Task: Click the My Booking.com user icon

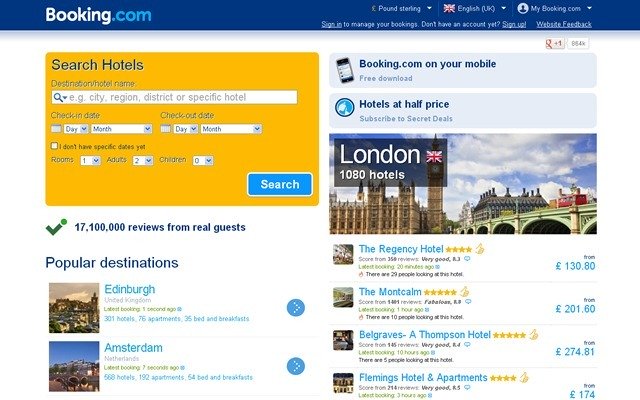Action: 522,8
